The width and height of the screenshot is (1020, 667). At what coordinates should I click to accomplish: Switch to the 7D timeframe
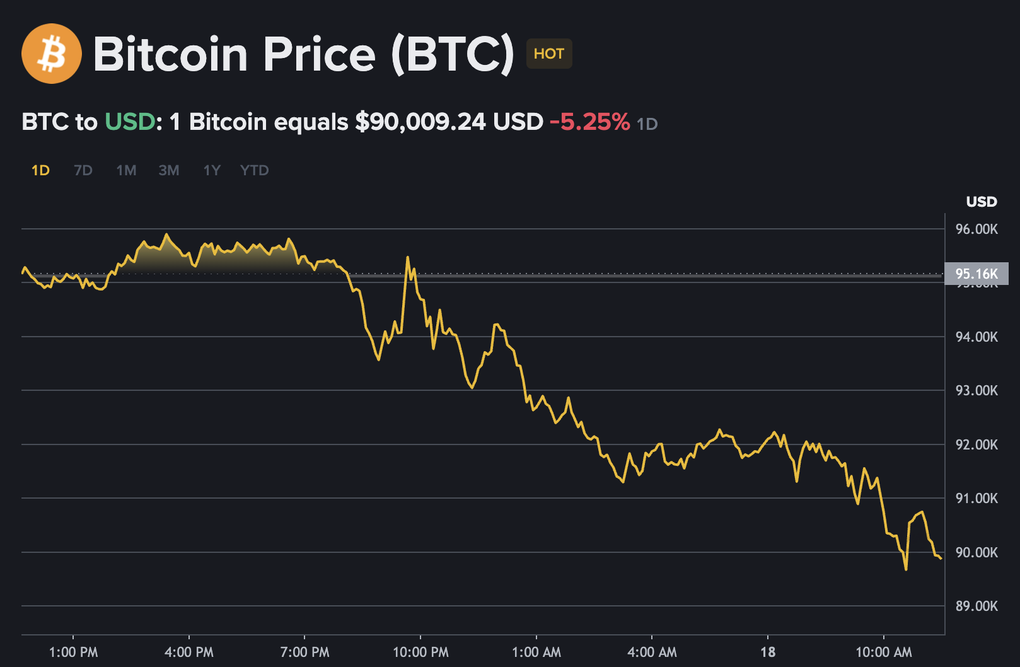83,170
